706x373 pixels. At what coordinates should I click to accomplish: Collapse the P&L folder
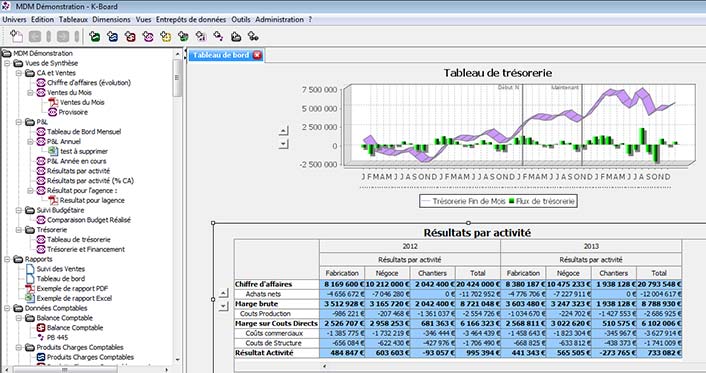[19, 122]
